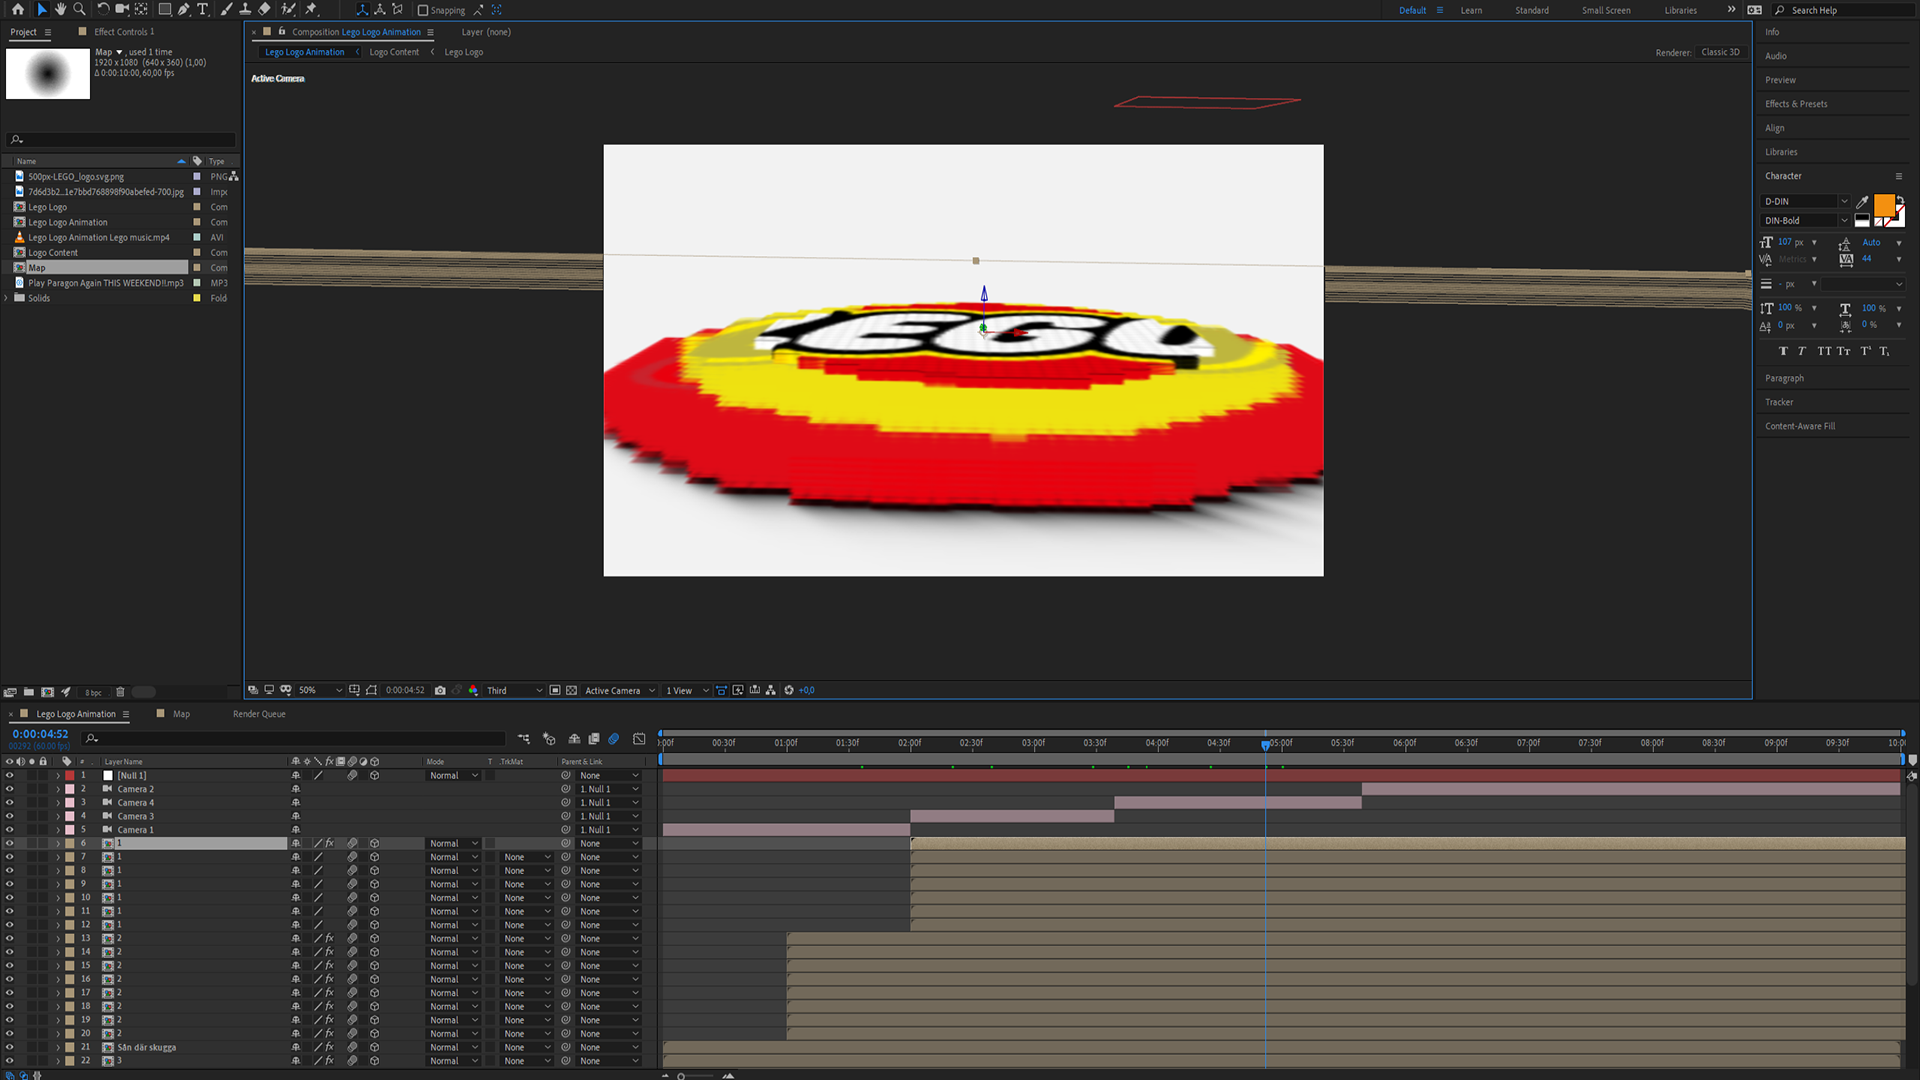Select the Roto Brush tool
The image size is (1920, 1080).
pos(289,9)
